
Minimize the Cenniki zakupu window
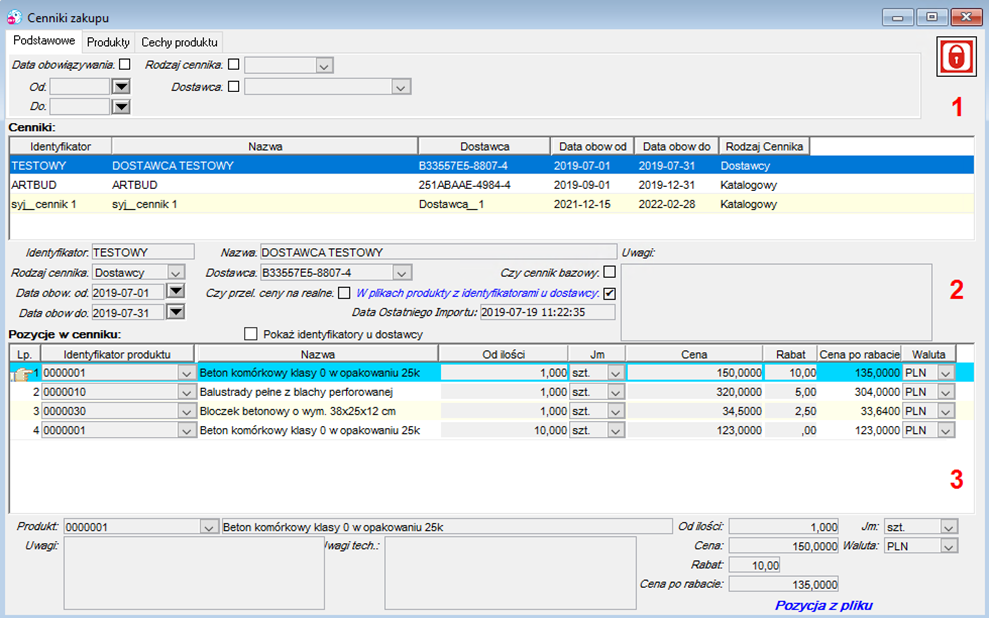click(x=897, y=17)
